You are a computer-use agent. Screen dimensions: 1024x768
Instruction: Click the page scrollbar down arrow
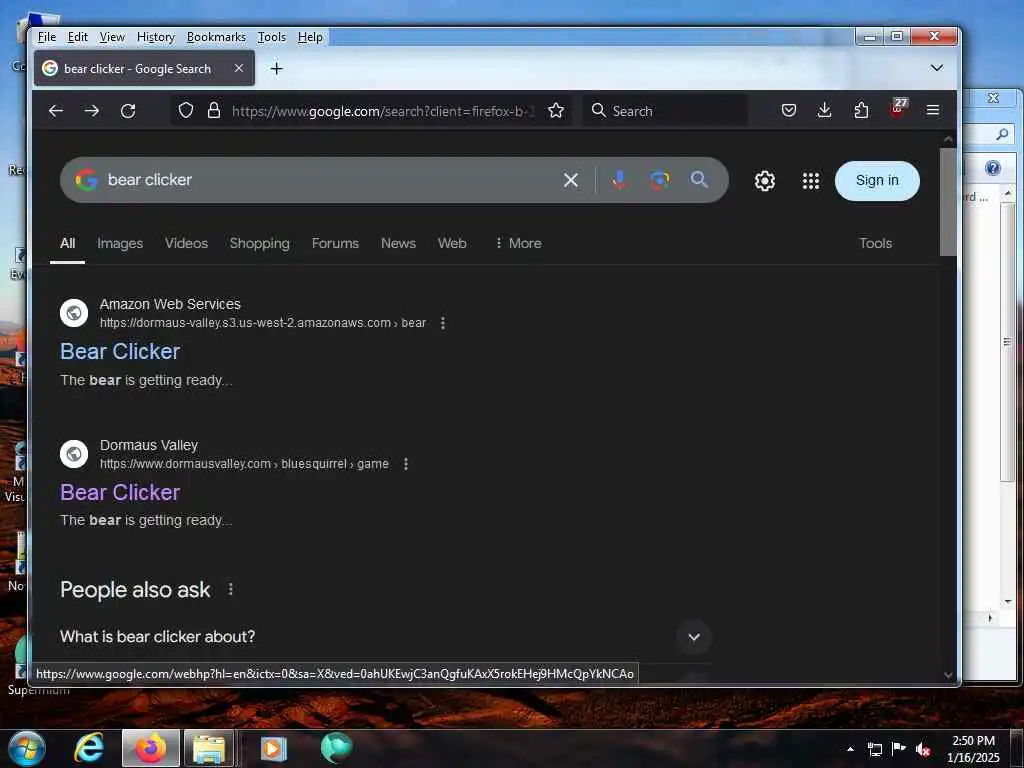click(948, 675)
